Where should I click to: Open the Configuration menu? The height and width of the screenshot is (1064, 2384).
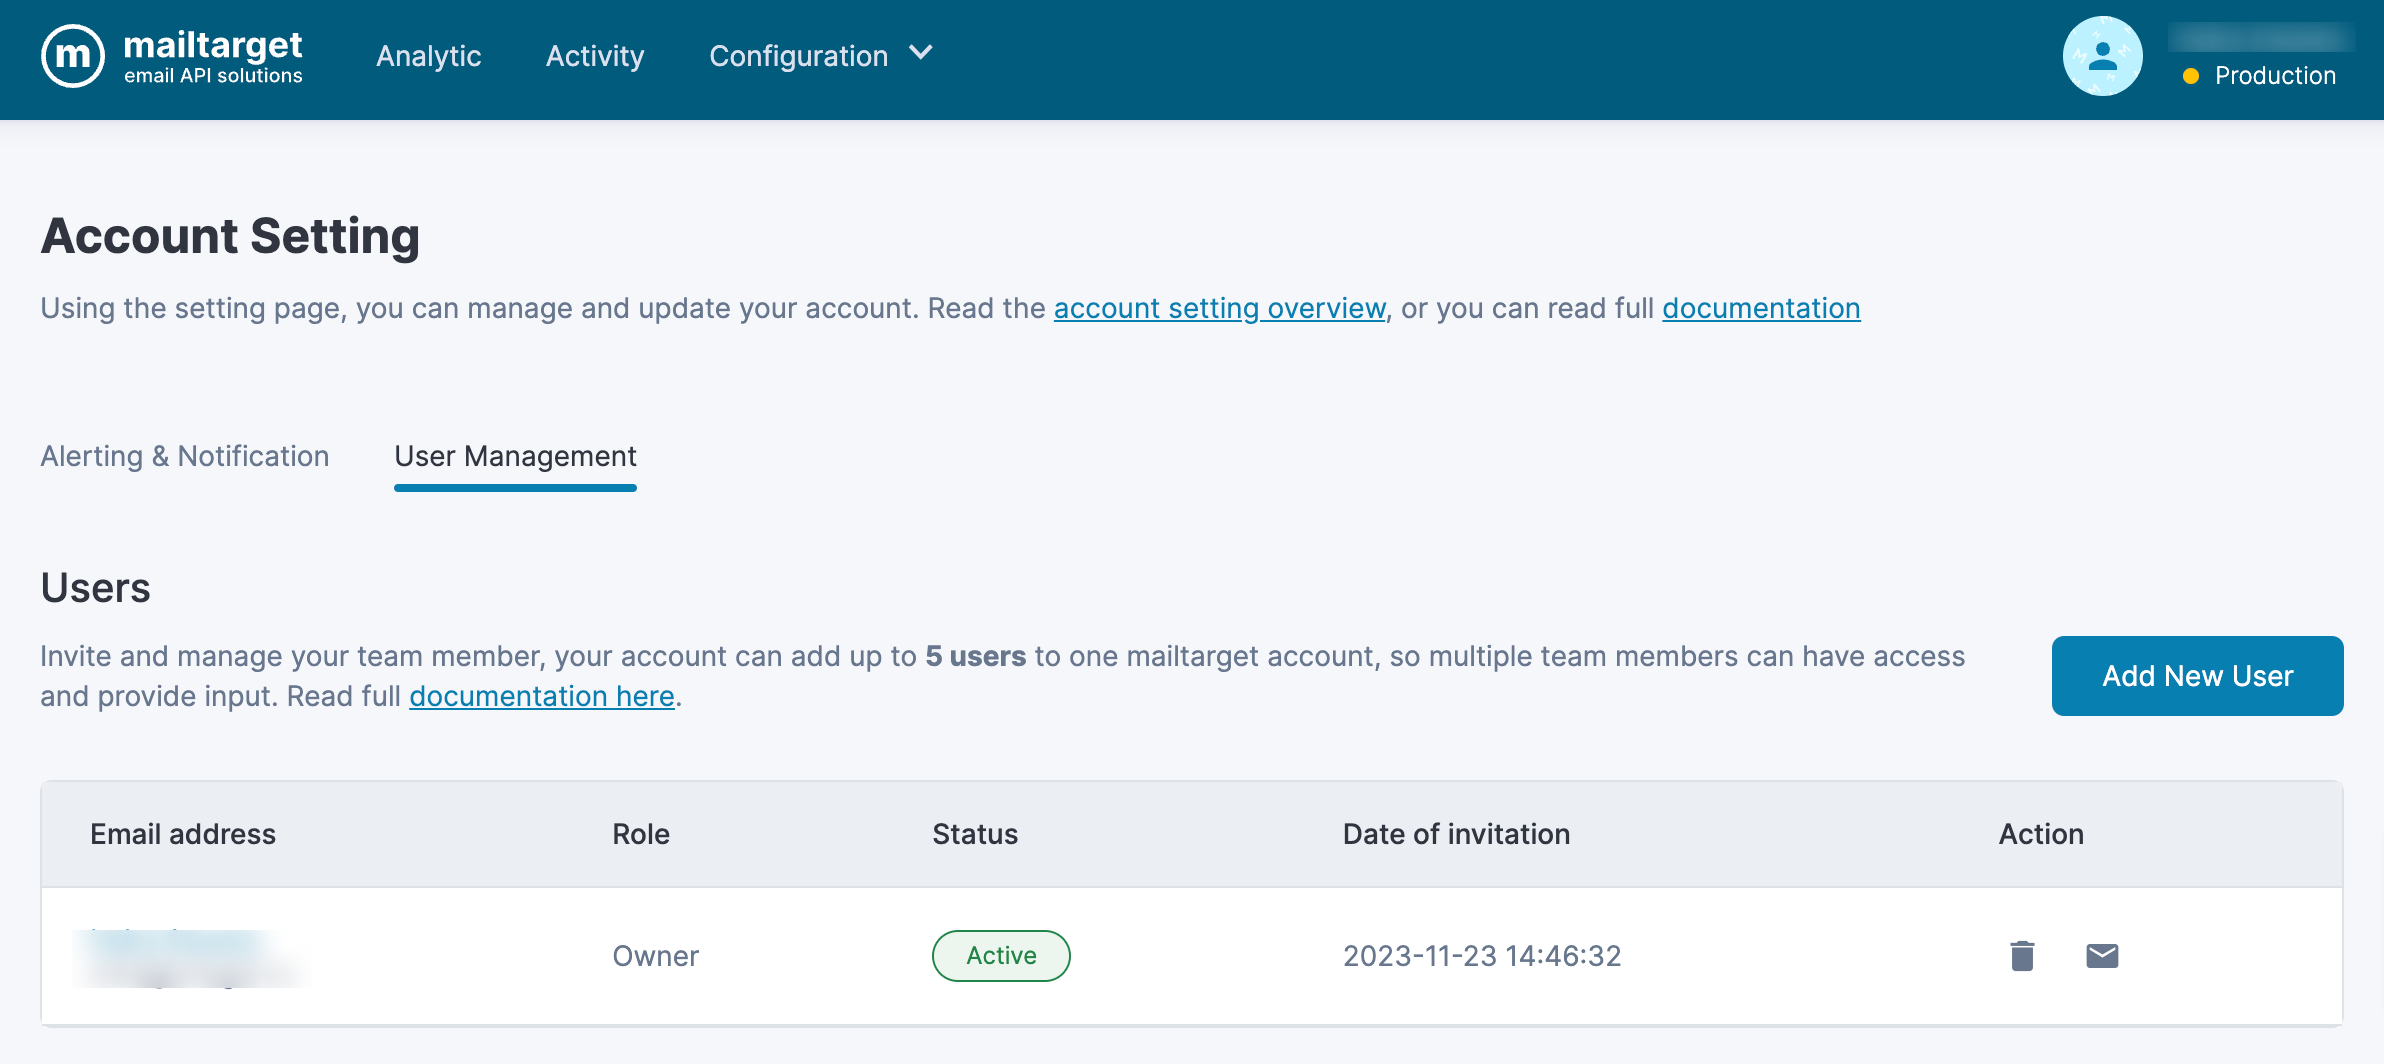(x=798, y=56)
